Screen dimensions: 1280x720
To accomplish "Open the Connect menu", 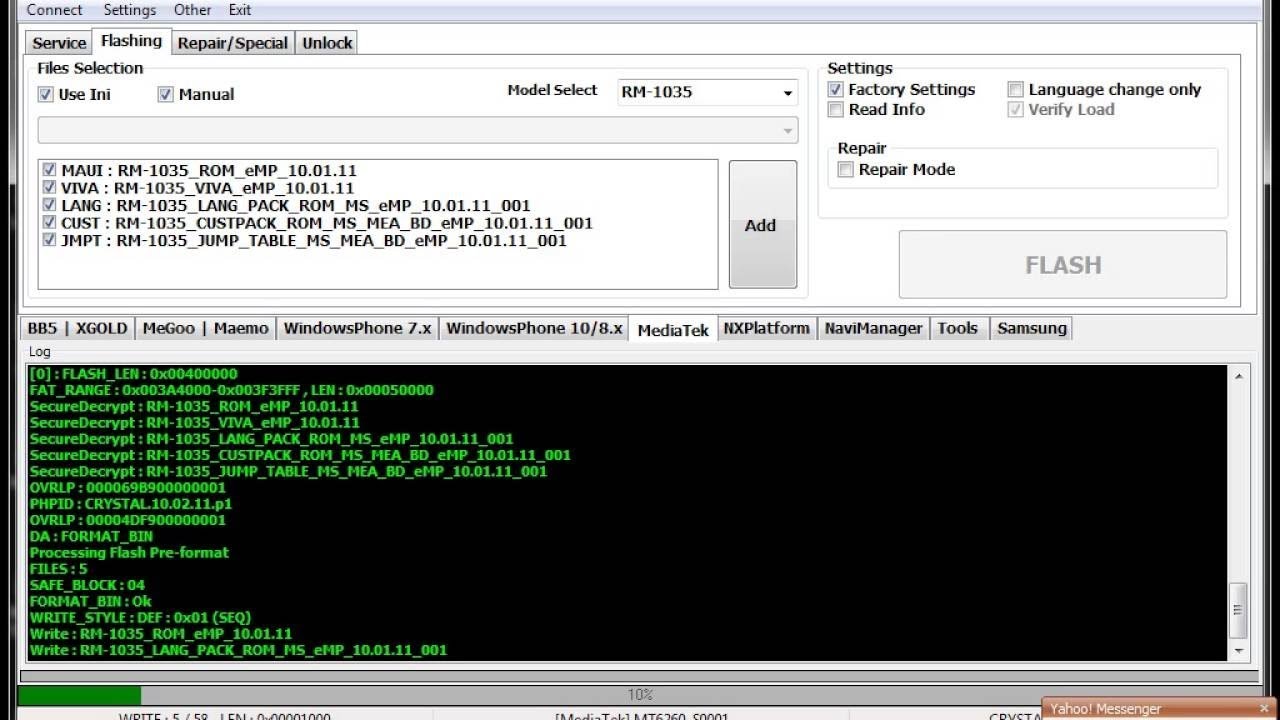I will coord(54,10).
